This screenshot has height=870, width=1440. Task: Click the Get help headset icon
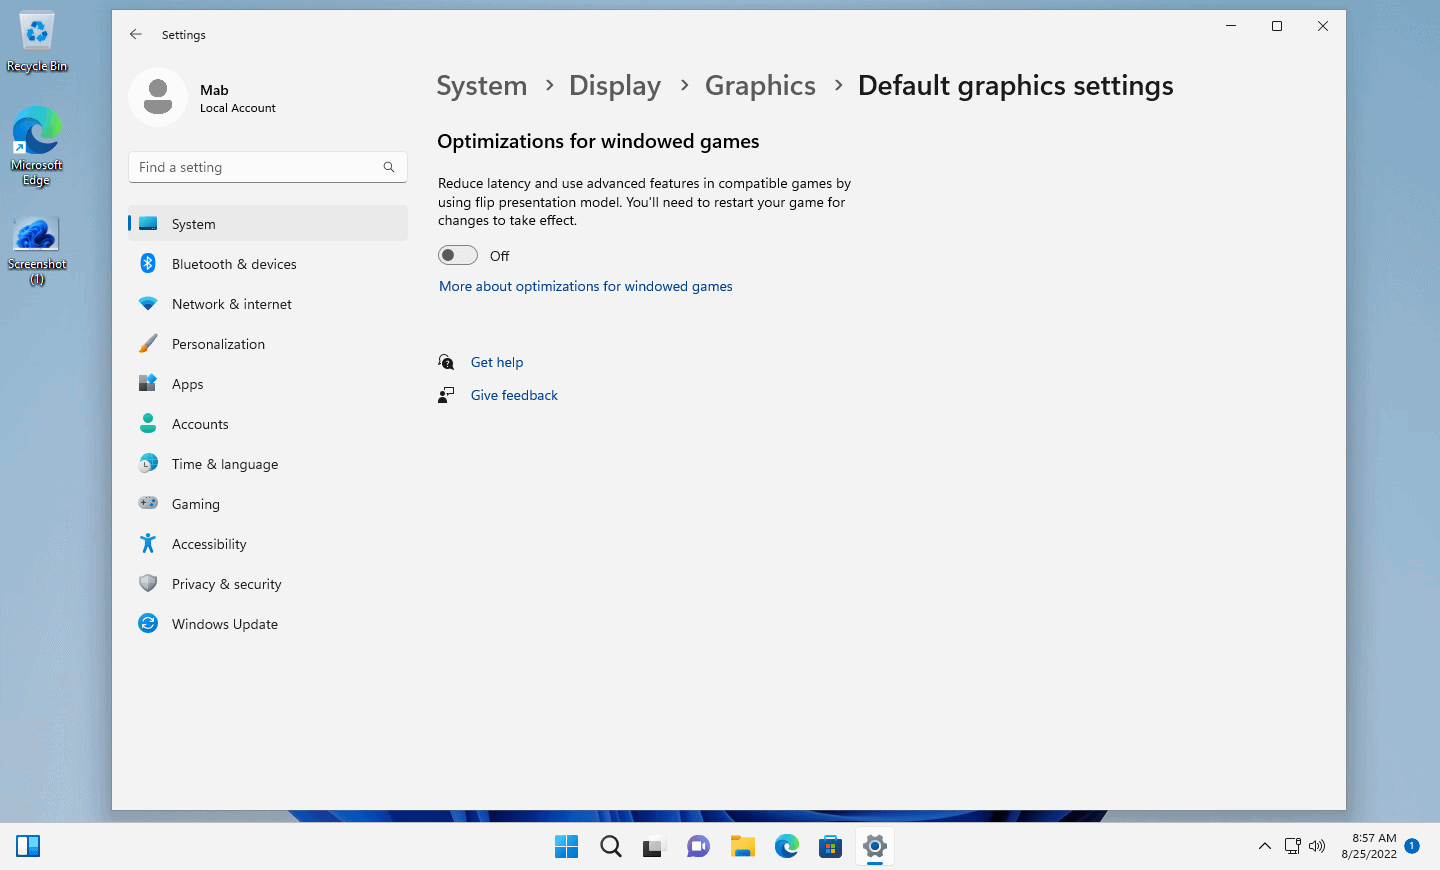click(x=446, y=361)
